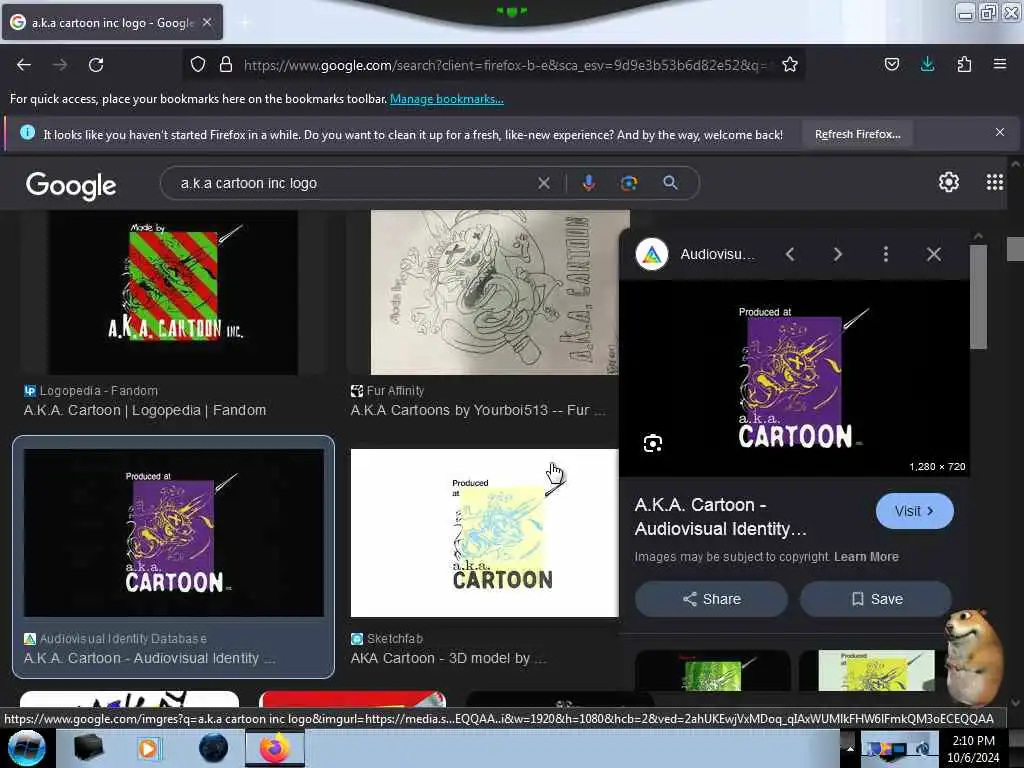The height and width of the screenshot is (768, 1024).
Task: Open preview title A.K.A. Cartoon Audiovisual Identity
Action: [x=720, y=517]
